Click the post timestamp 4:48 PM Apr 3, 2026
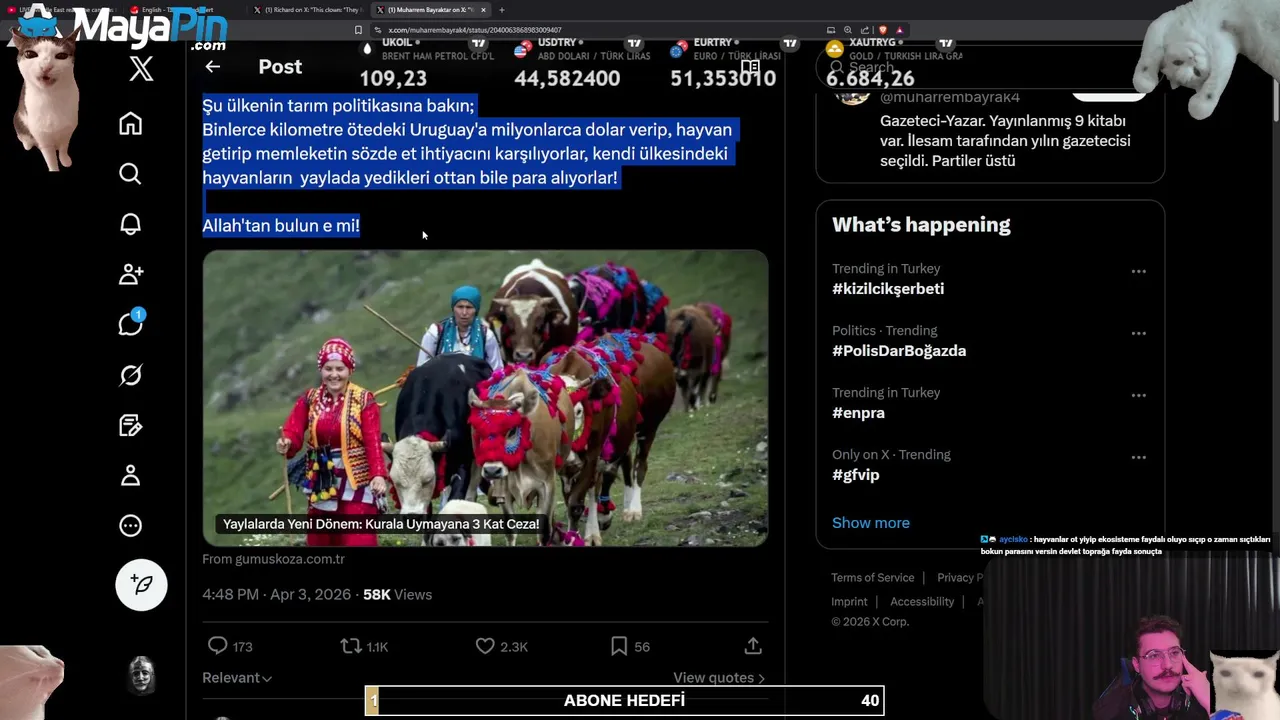The image size is (1280, 720). coord(277,594)
